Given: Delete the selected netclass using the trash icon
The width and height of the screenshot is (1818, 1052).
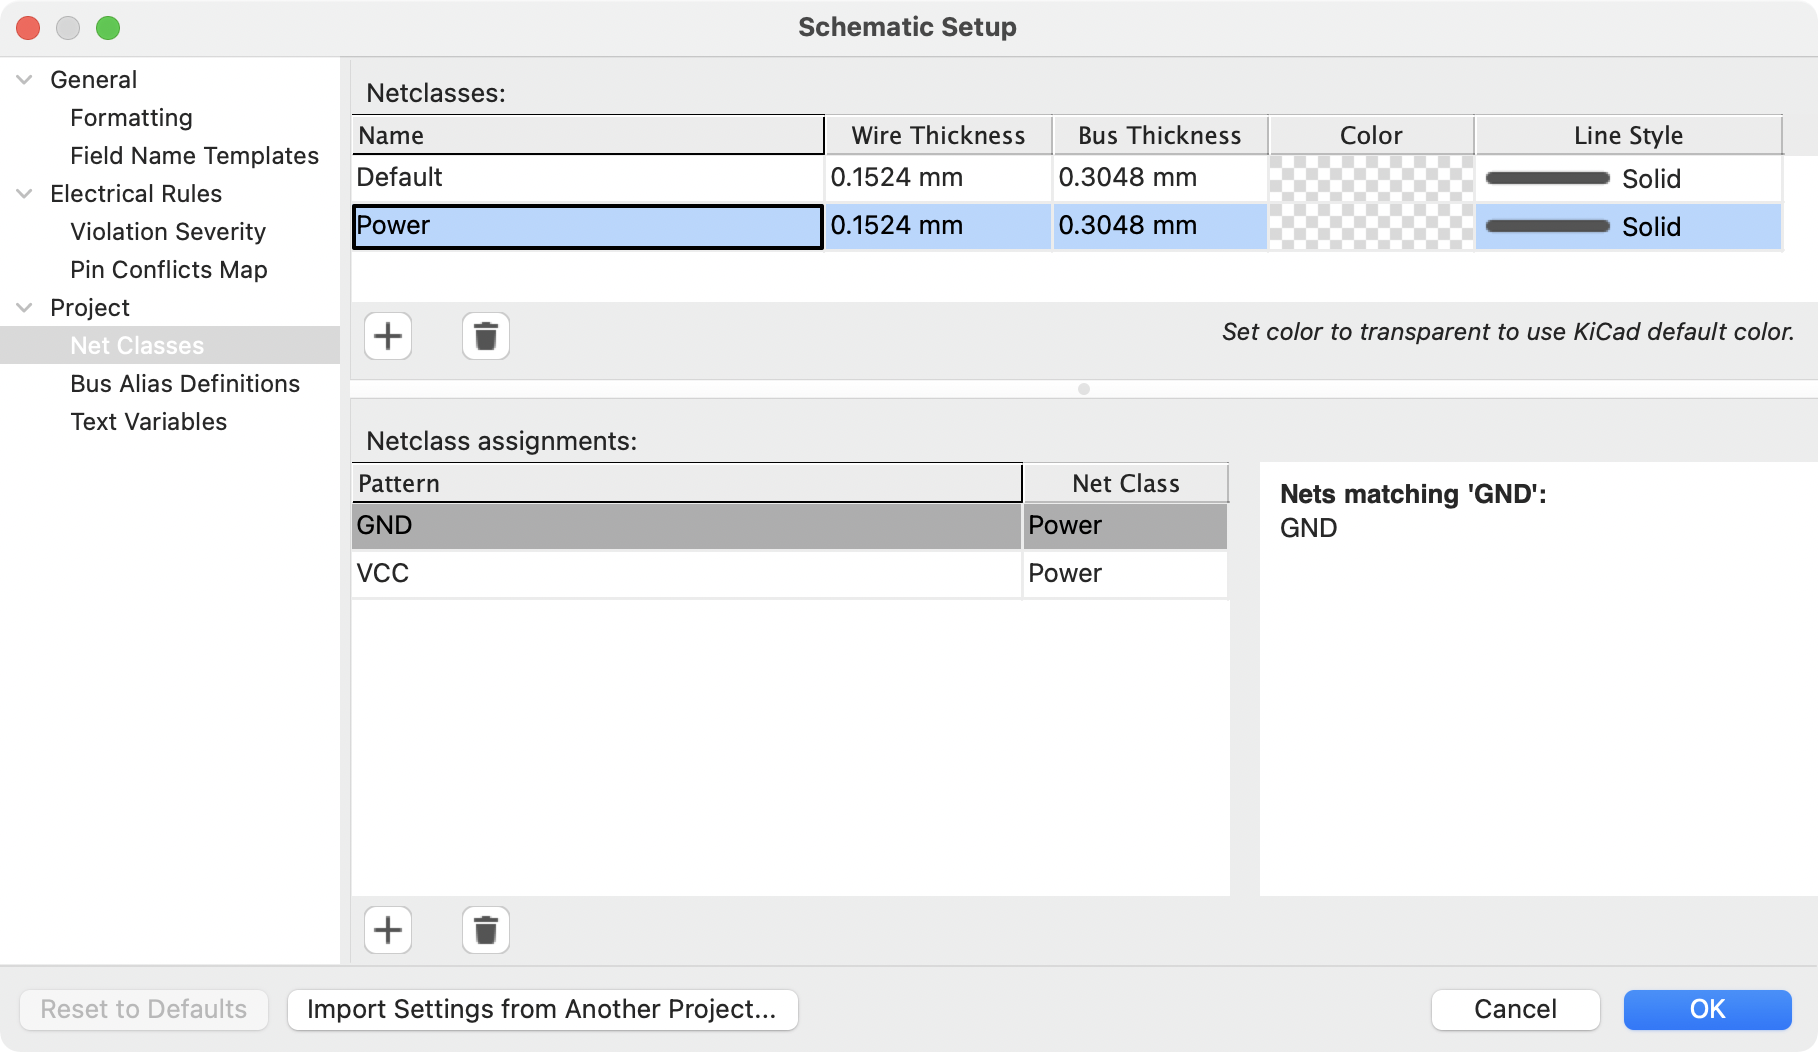Looking at the screenshot, I should point(486,336).
